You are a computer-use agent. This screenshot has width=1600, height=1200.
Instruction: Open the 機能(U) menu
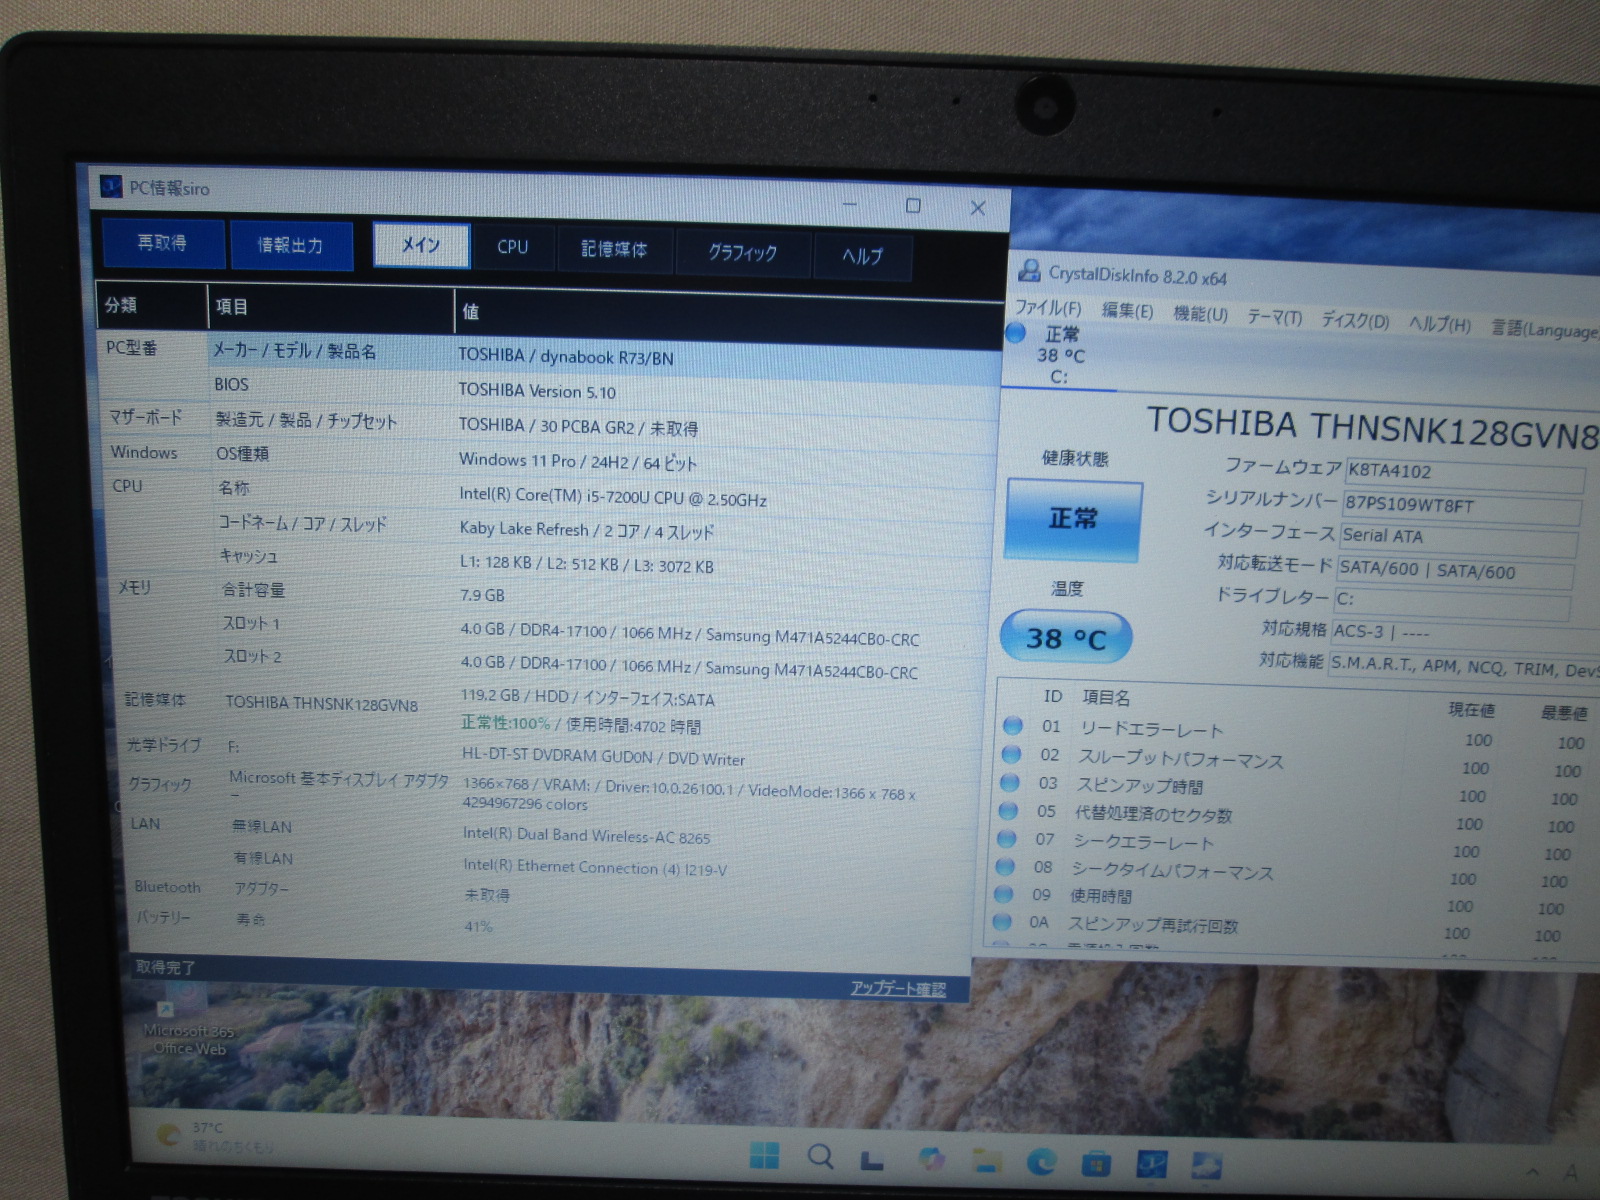pyautogui.click(x=1200, y=314)
